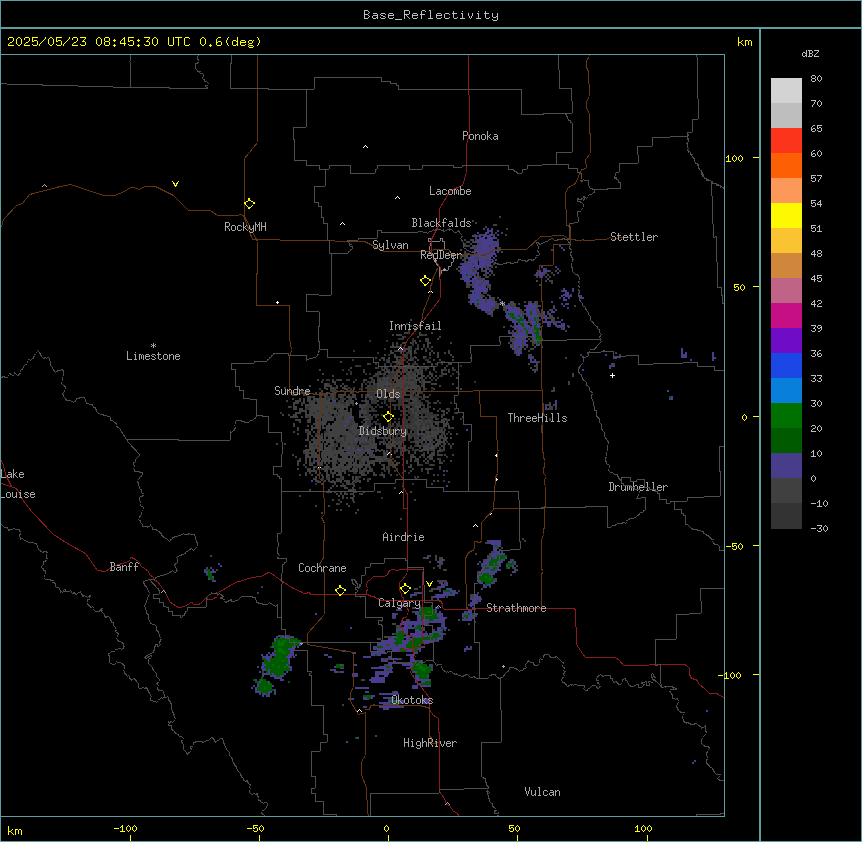Pick the bright yellow 54 dBZ legend swatch

pos(786,215)
